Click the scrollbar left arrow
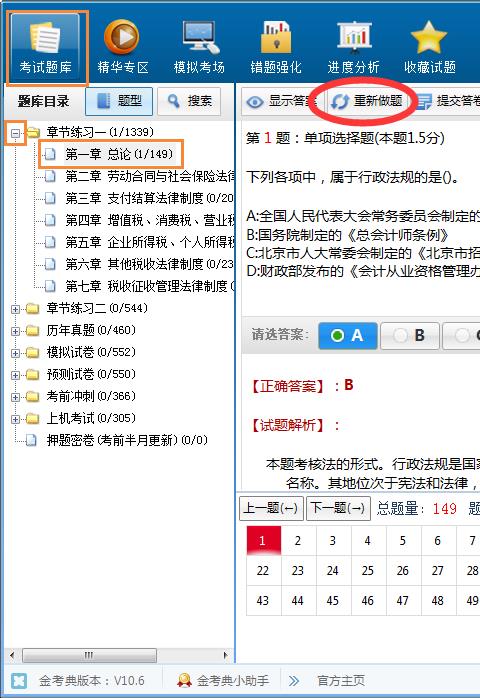Screen dimensions: 480x698 (12, 655)
